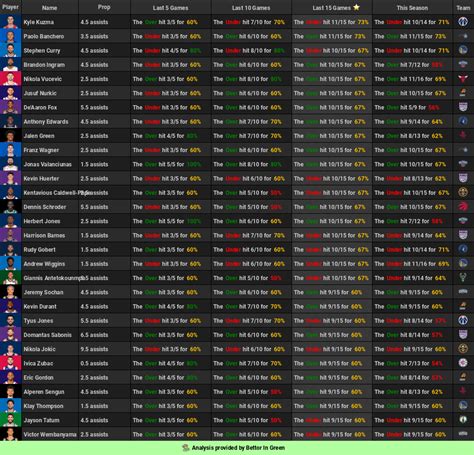
Task: Click the name 'Jayson Tatum'
Action: [41, 420]
